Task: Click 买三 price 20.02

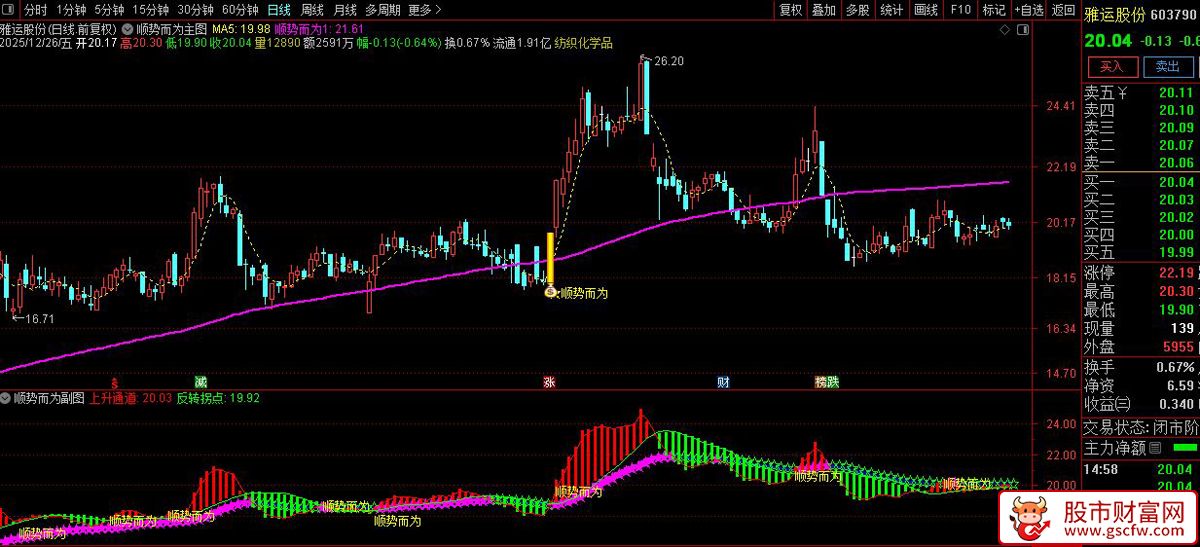Action: click(x=1176, y=216)
